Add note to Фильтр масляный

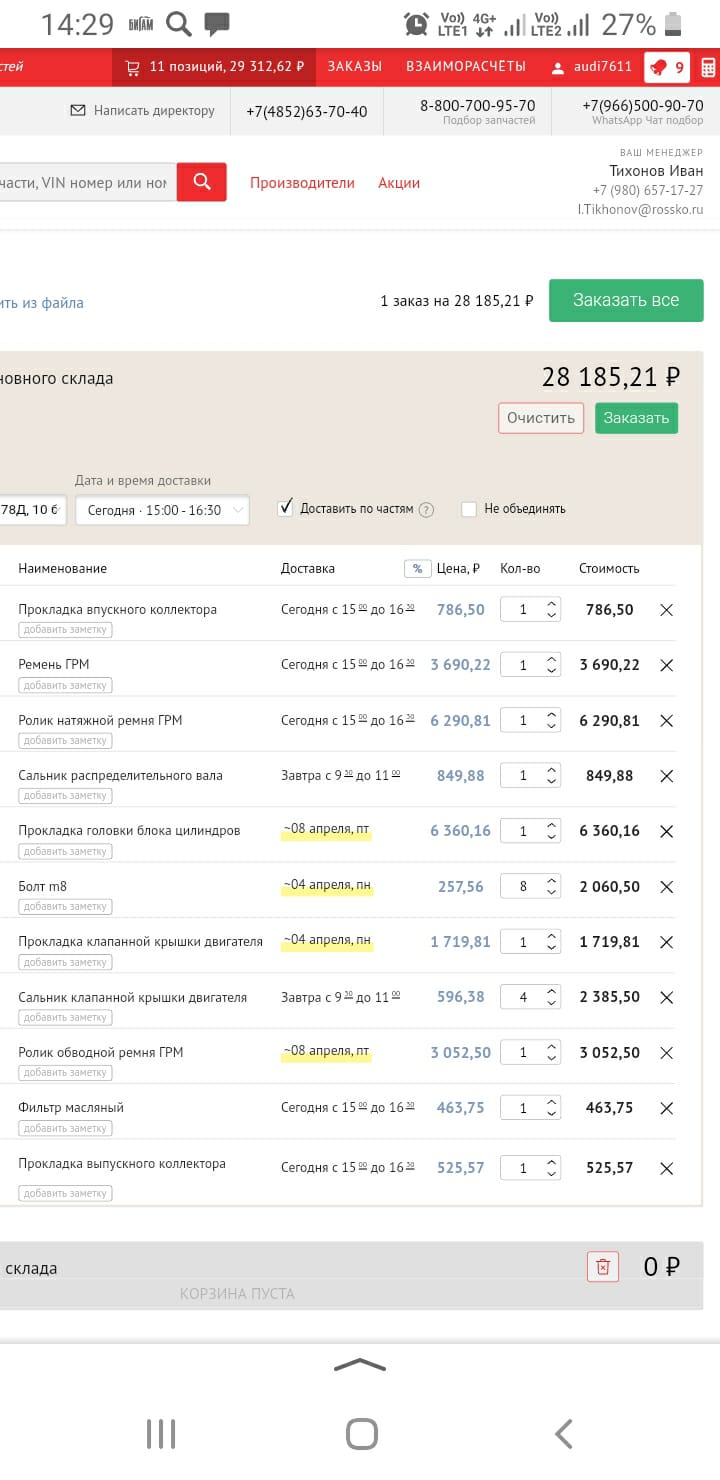(65, 1128)
